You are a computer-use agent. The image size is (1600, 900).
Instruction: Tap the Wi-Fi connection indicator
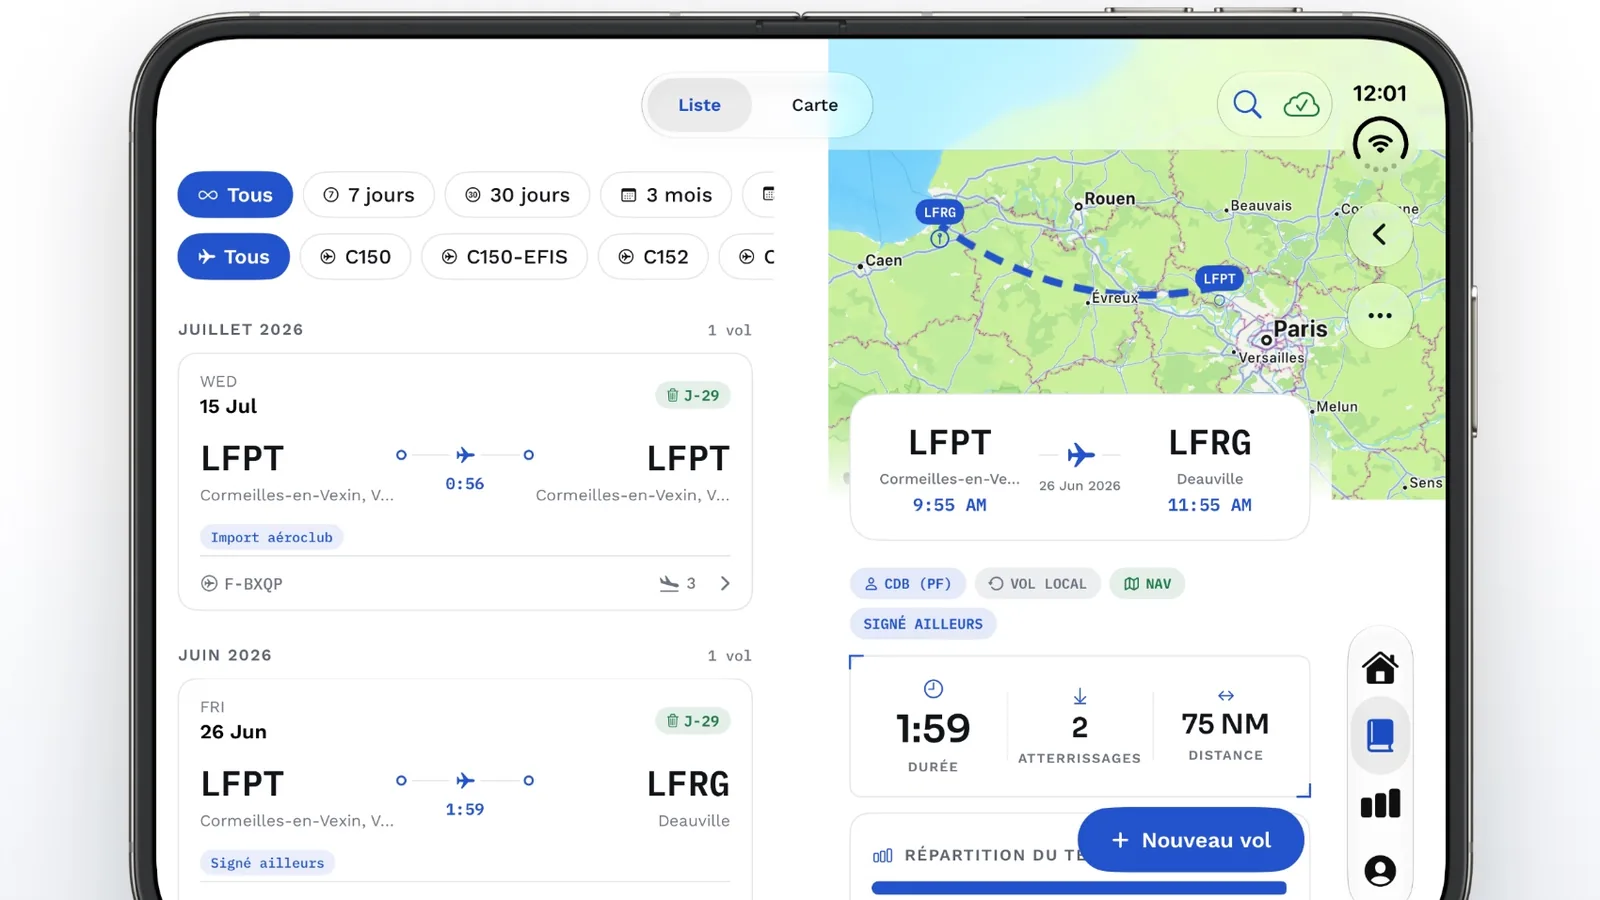click(1380, 143)
